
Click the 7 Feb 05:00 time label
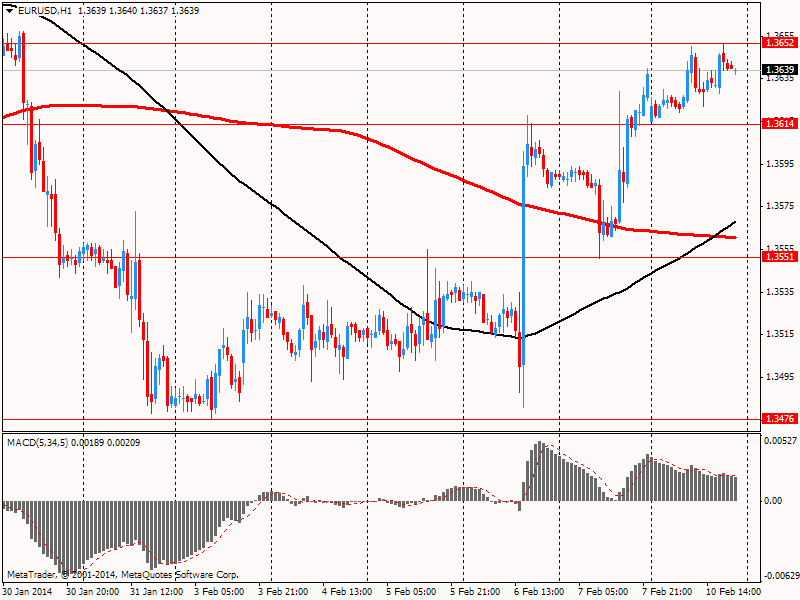tap(604, 592)
